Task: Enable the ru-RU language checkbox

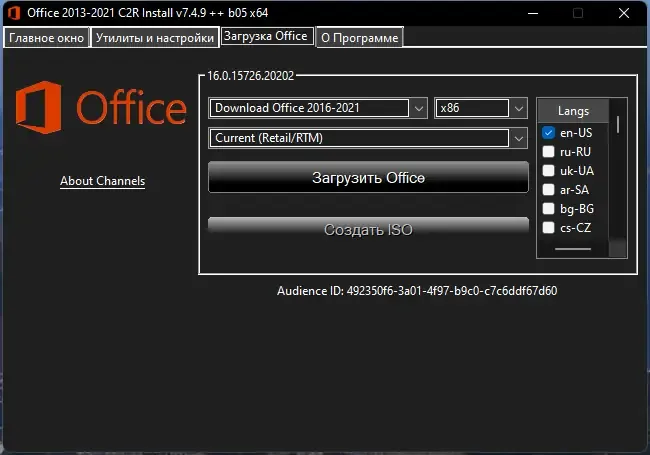Action: (548, 152)
